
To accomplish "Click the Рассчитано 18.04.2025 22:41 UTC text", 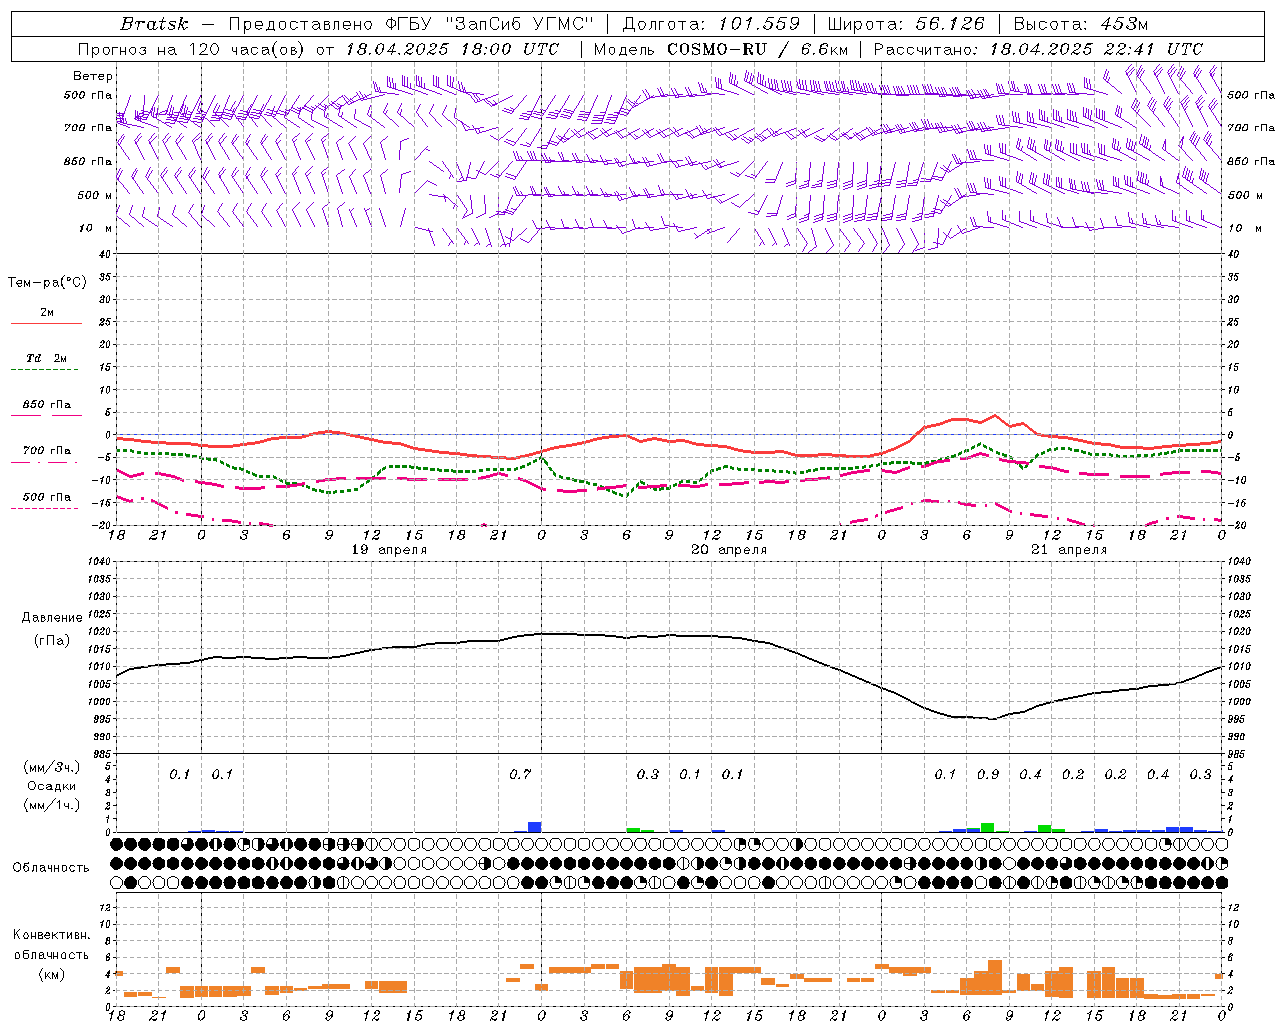I will (x=1038, y=49).
